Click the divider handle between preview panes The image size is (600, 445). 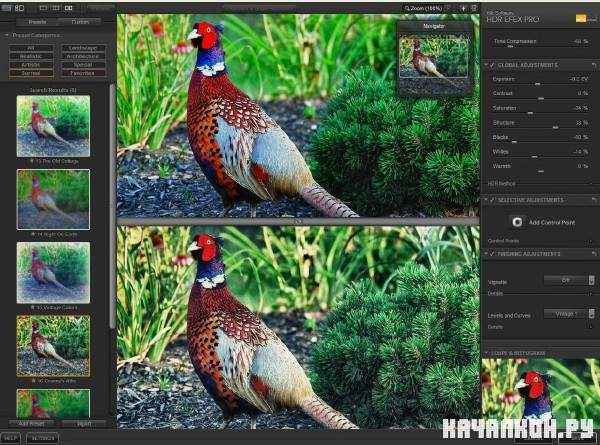pyautogui.click(x=298, y=221)
